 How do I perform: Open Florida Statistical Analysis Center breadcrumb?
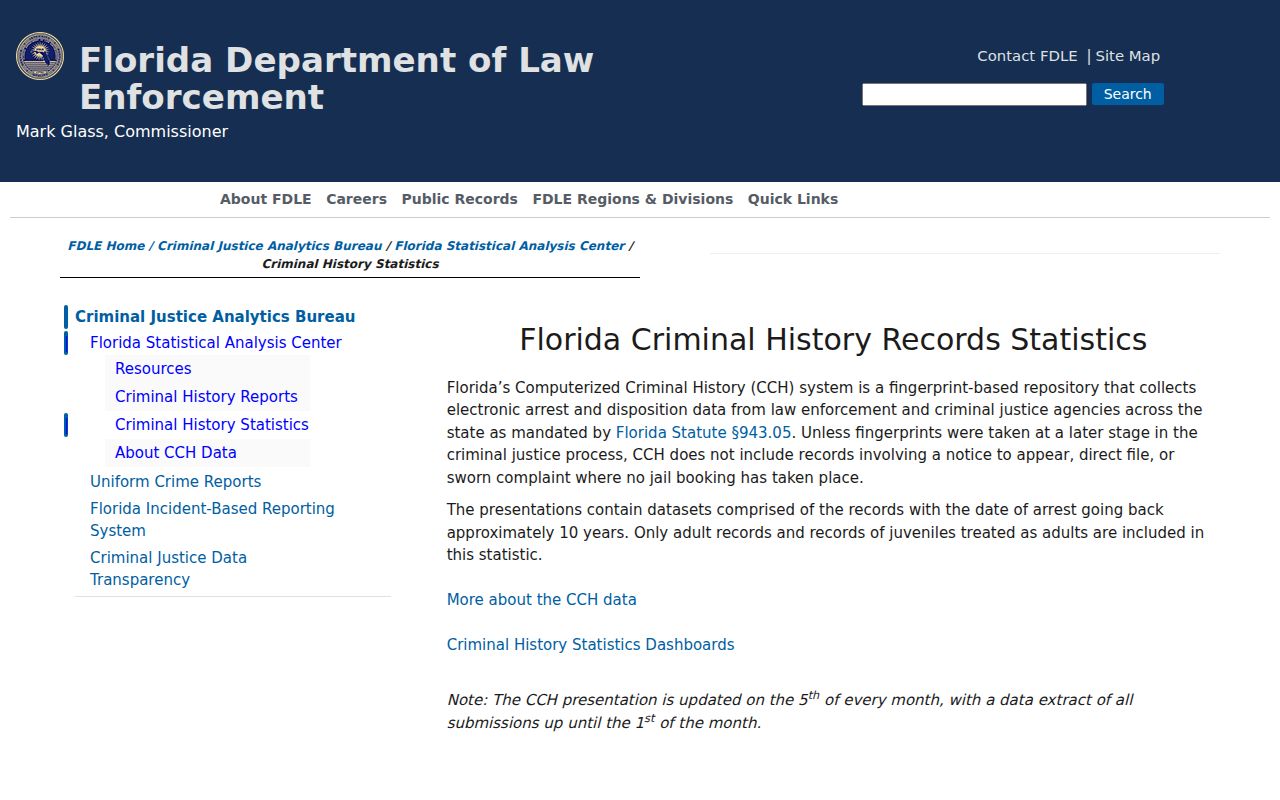510,246
